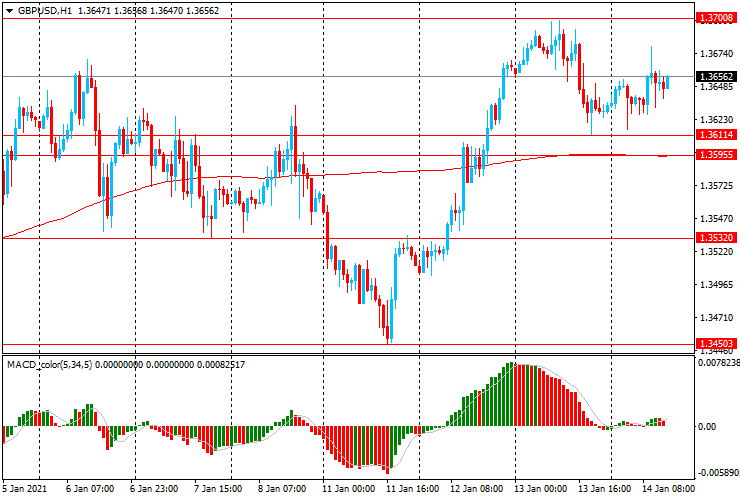The image size is (740, 500).
Task: Select the 1.37008 red price label
Action: (x=716, y=18)
